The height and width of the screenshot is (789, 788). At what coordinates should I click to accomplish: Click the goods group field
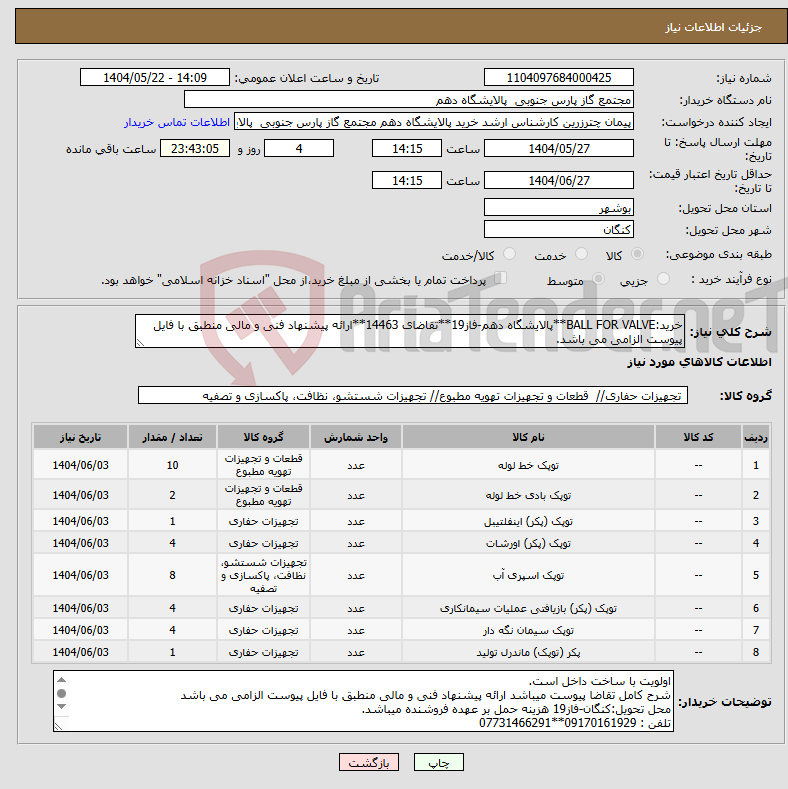(x=413, y=396)
